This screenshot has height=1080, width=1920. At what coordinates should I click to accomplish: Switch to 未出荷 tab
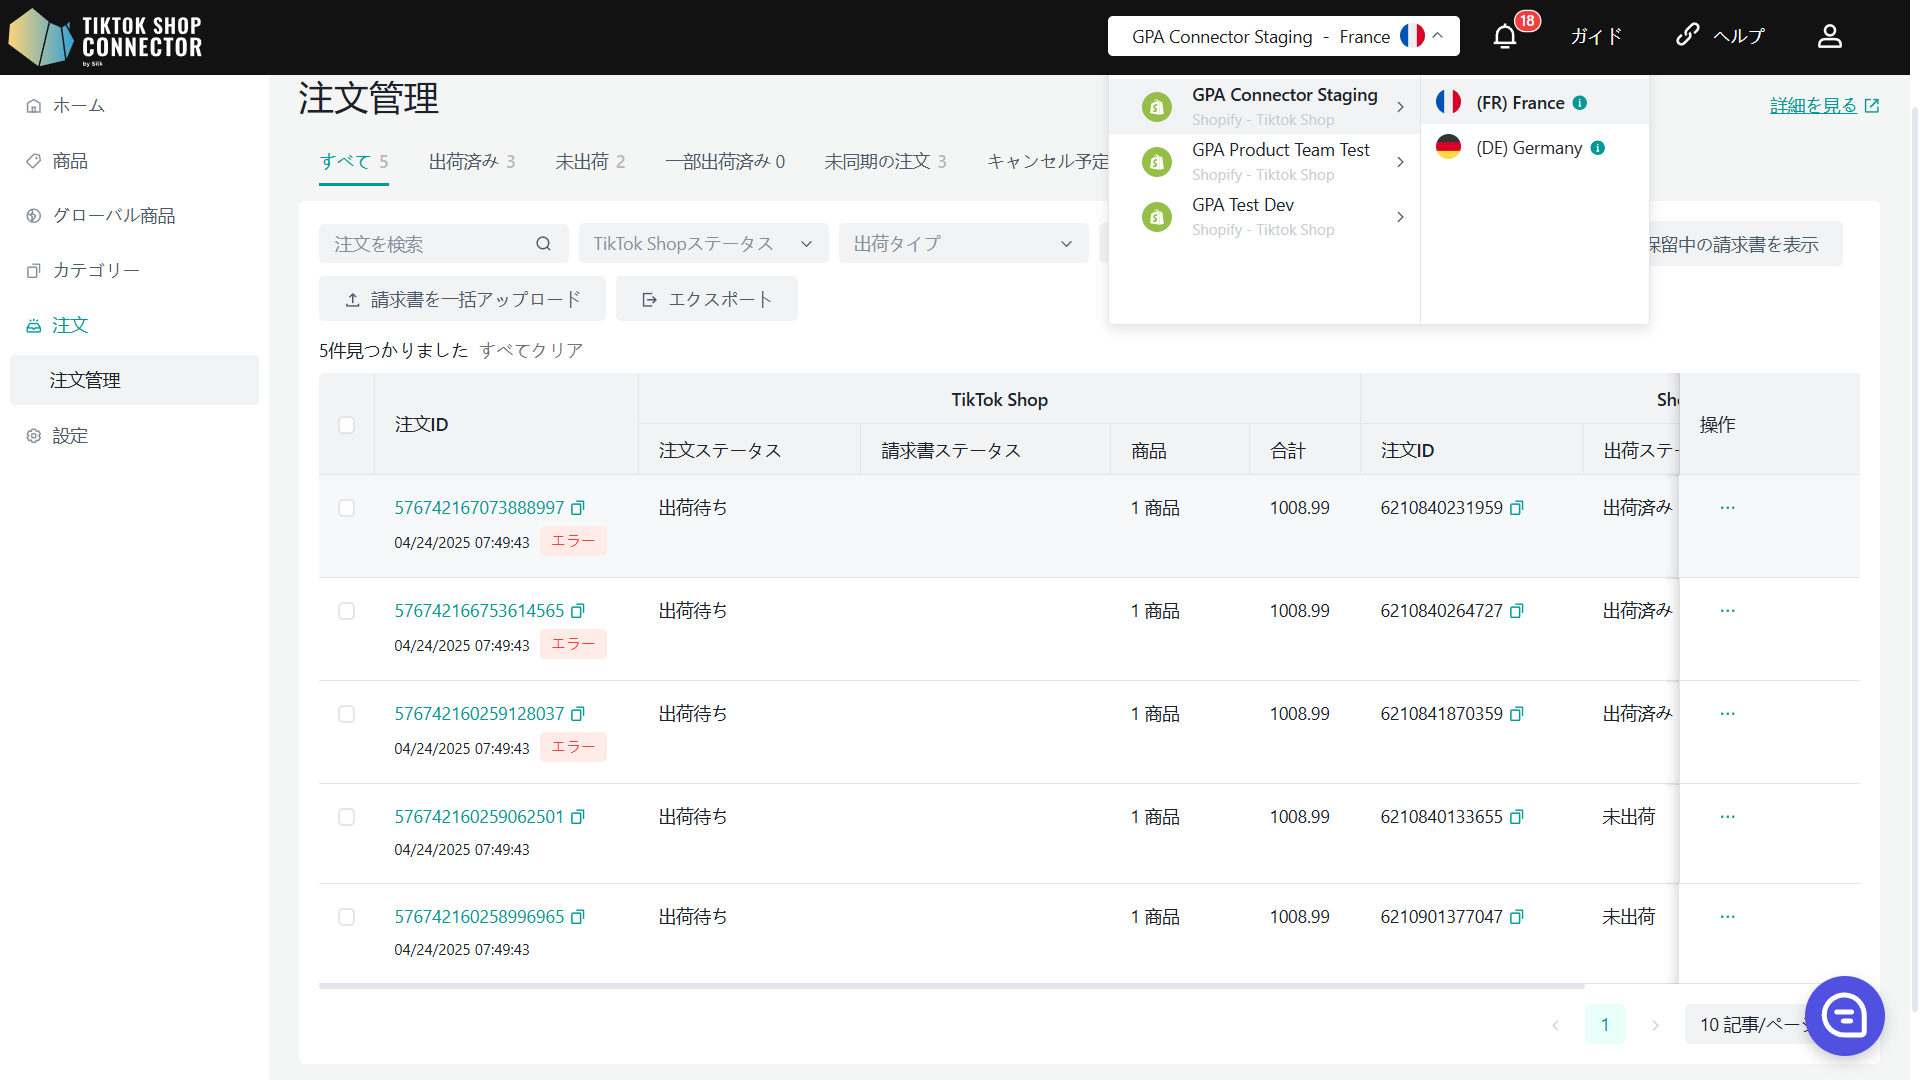(590, 162)
